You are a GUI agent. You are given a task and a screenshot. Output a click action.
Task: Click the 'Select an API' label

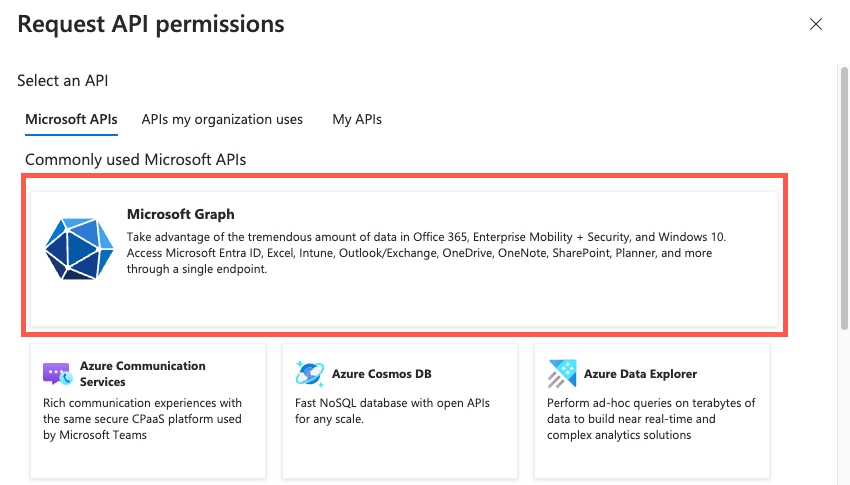pos(63,80)
